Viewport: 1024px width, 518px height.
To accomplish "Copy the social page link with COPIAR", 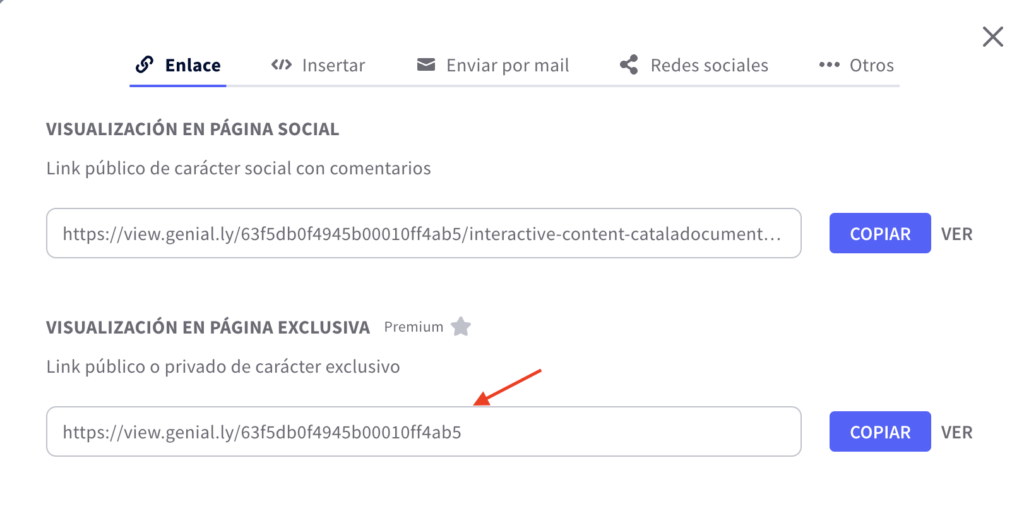I will pos(880,234).
